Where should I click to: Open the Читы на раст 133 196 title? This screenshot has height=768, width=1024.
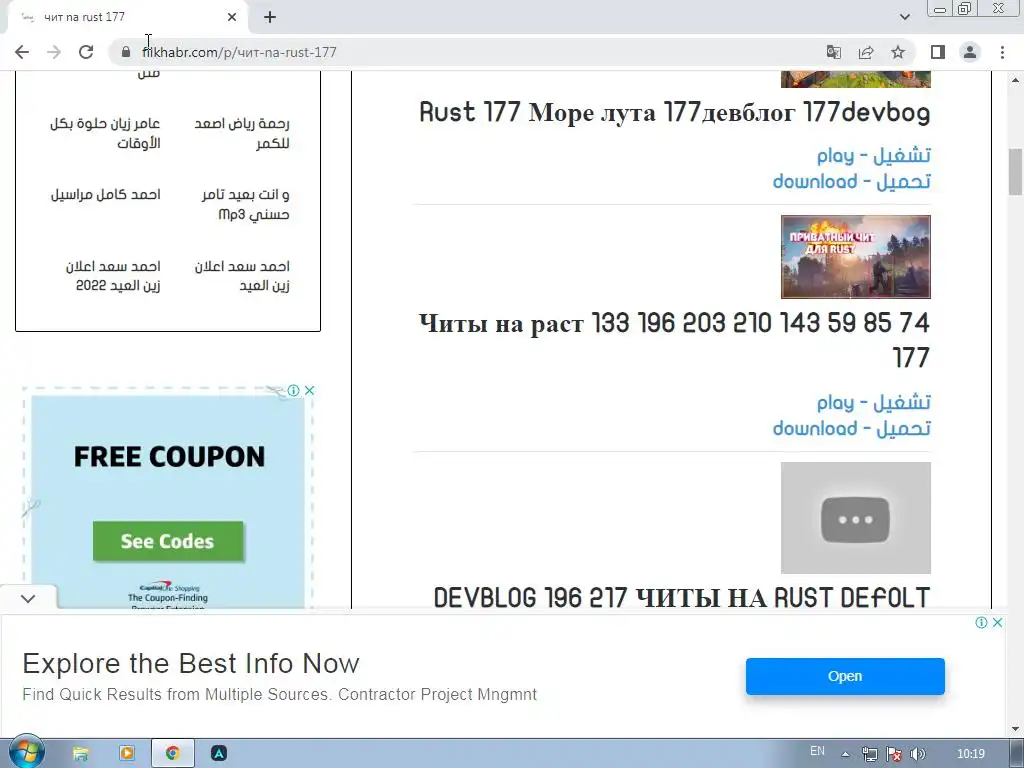pos(675,340)
